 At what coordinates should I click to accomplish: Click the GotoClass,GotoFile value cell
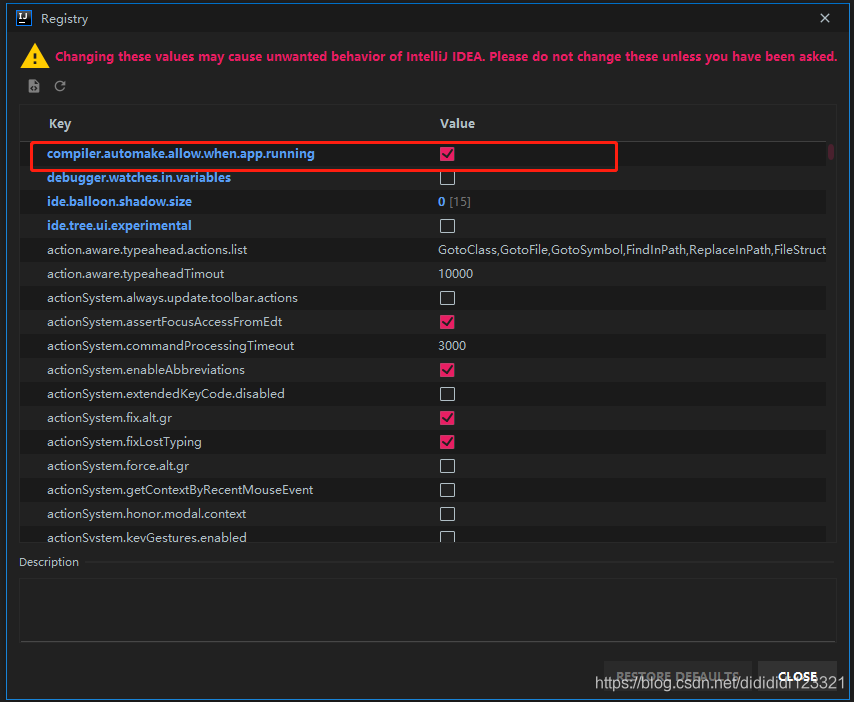click(632, 250)
